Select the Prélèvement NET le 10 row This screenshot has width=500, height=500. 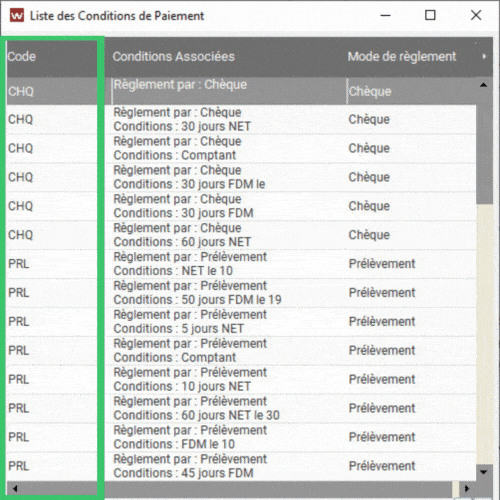[x=241, y=264]
